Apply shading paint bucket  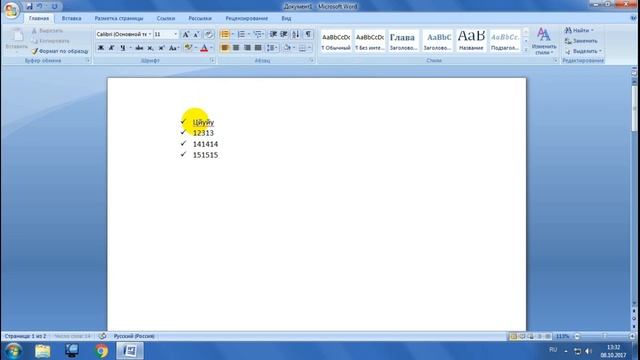[x=287, y=48]
